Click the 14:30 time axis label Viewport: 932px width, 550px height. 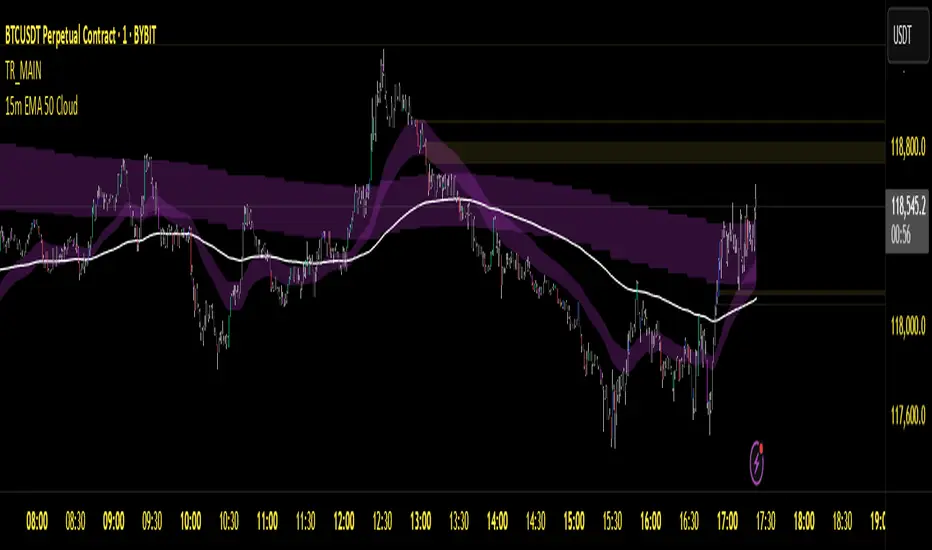536,521
